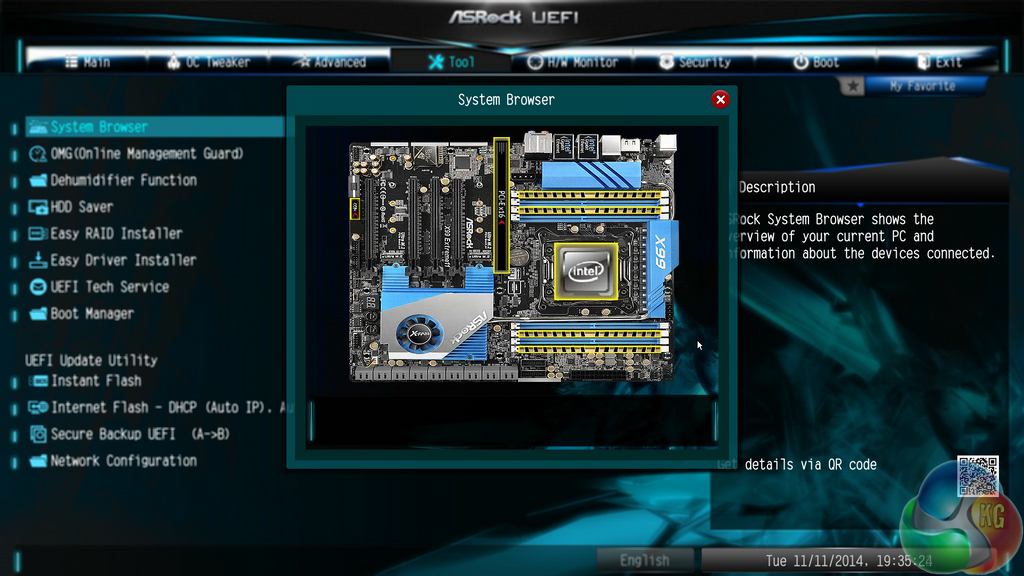Click the upper yellow DIMM memory slots
The width and height of the screenshot is (1024, 576).
(x=590, y=204)
